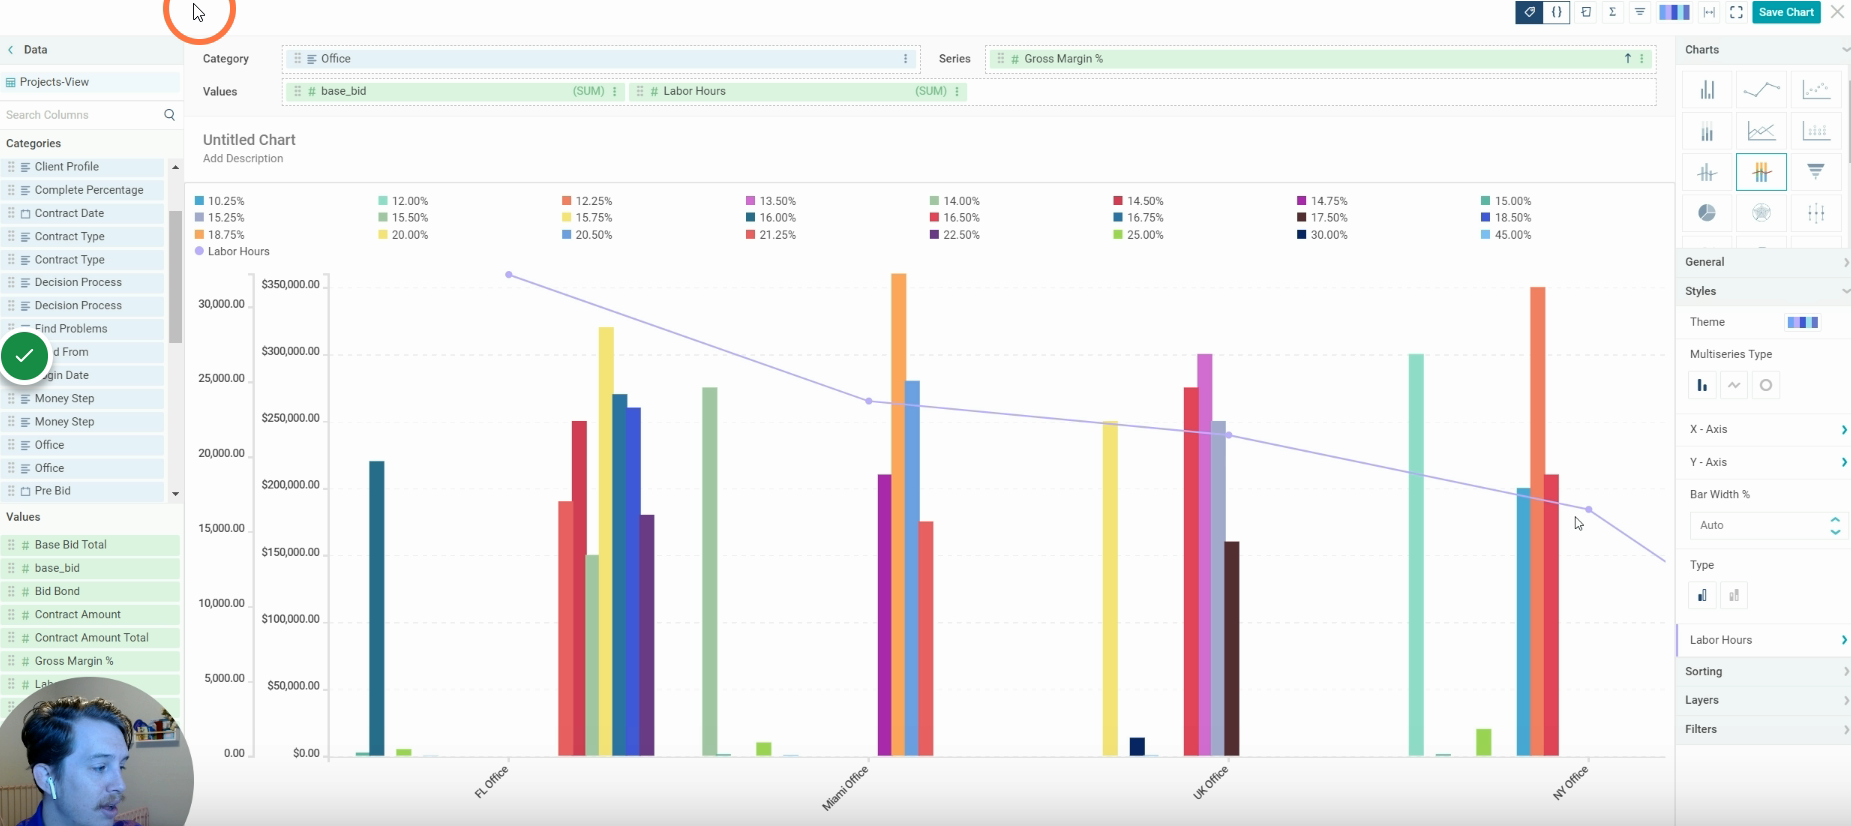Select the funnel chart type
This screenshot has width=1851, height=826.
pyautogui.click(x=1816, y=172)
